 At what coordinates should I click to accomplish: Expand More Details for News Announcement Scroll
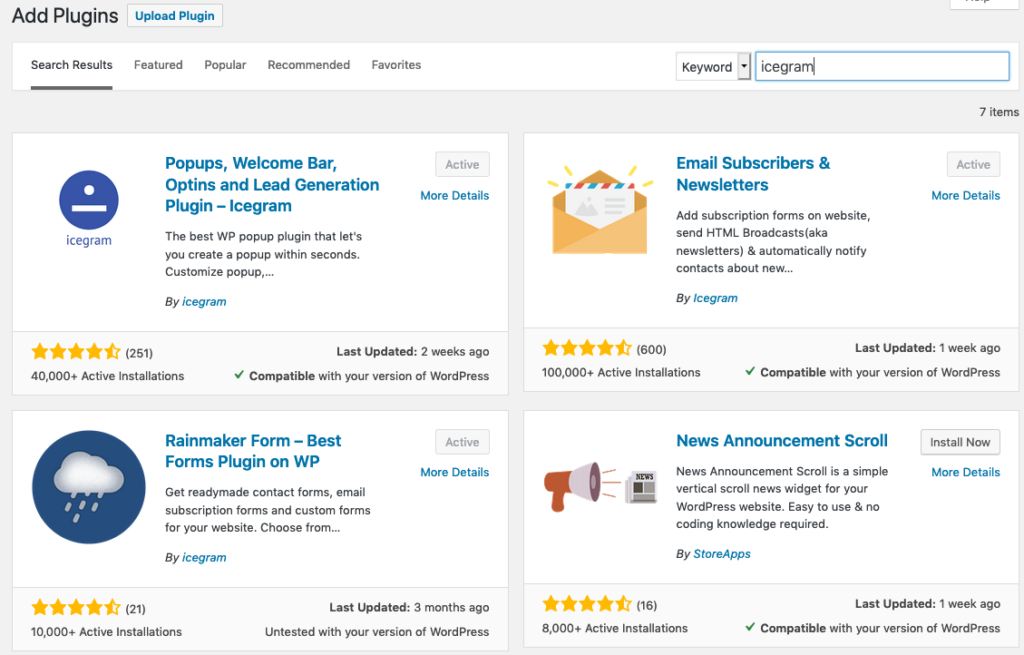[x=965, y=471]
